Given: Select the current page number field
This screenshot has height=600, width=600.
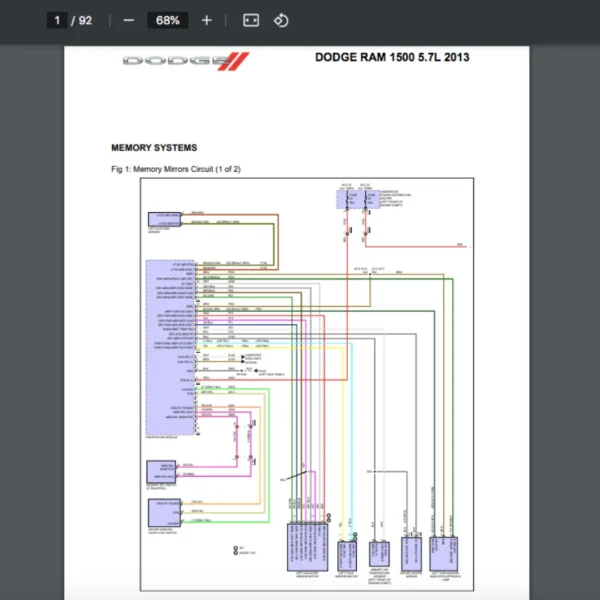Looking at the screenshot, I should 58,20.
